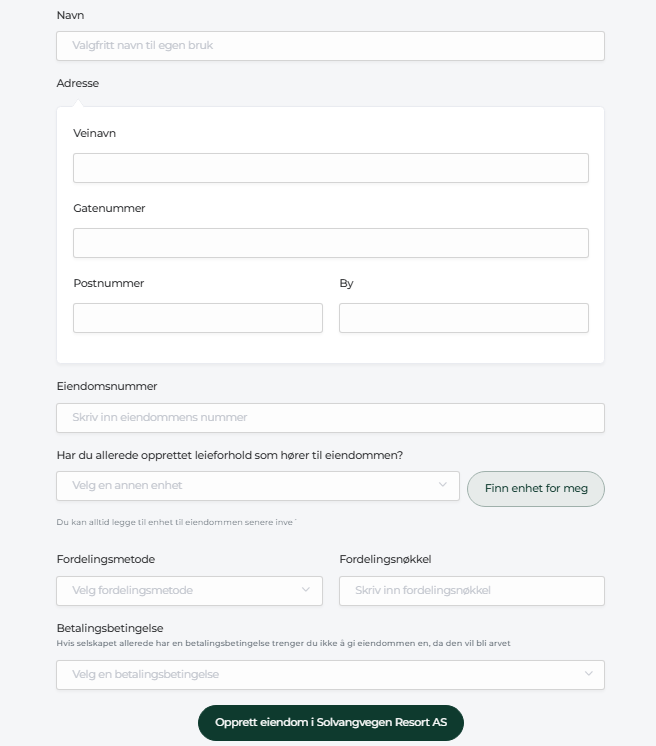Viewport: 656px width, 746px height.
Task: Click the chevron icon in the Betalingsbetingelse selector
Action: pyautogui.click(x=588, y=674)
